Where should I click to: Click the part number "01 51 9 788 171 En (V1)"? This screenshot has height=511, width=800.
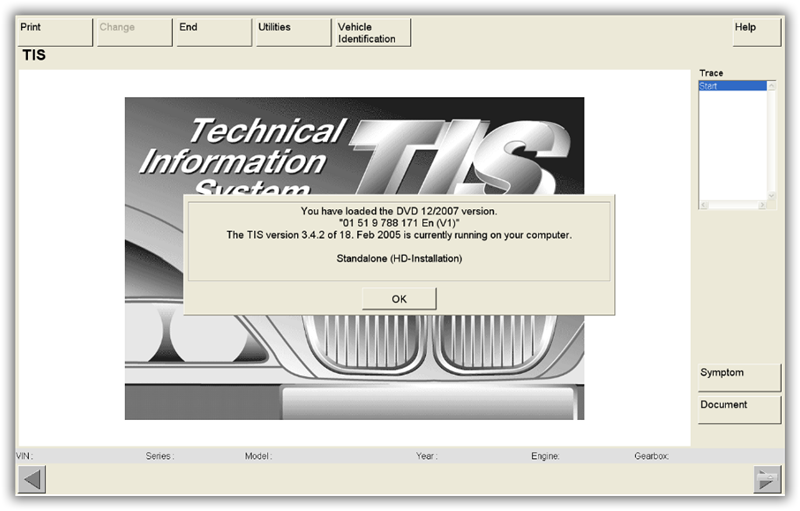(399, 223)
